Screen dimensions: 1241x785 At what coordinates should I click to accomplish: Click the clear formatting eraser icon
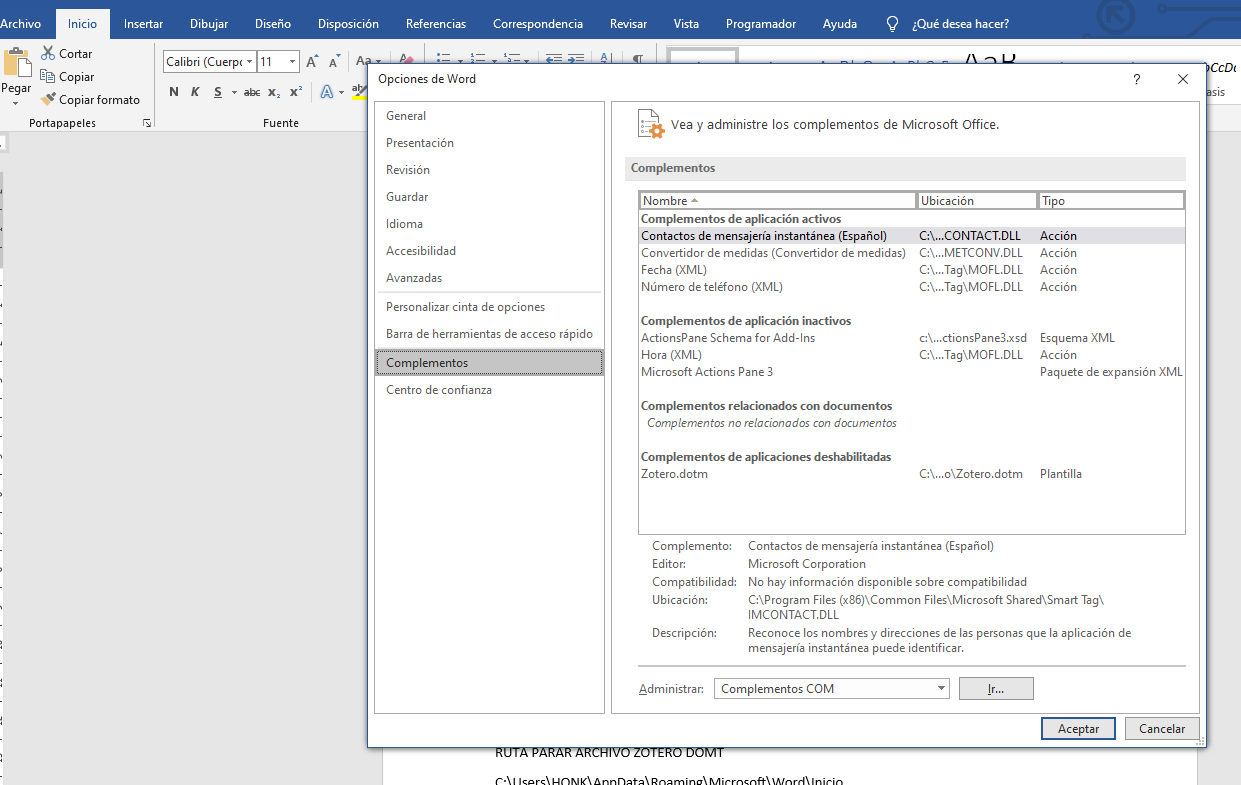406,60
